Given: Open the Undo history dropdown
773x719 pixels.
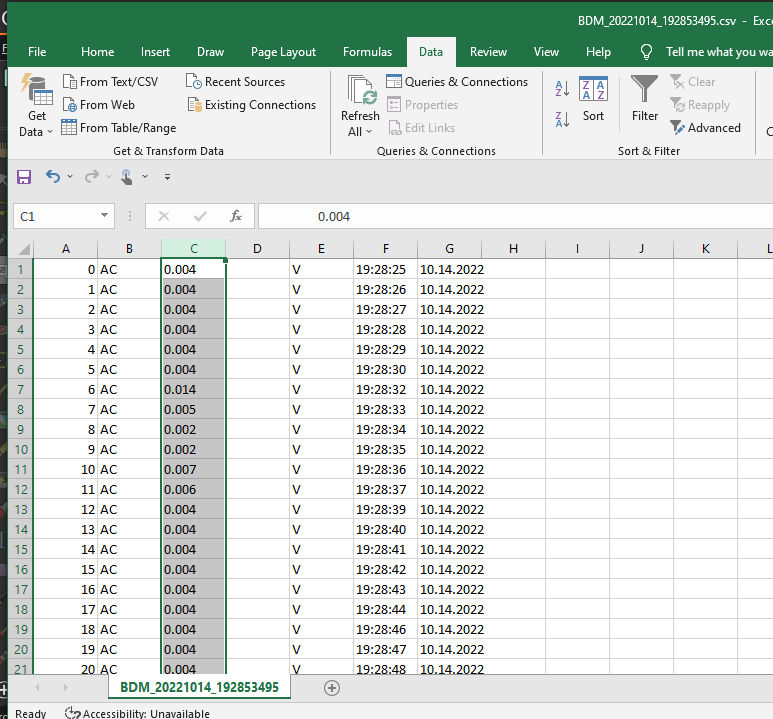Looking at the screenshot, I should [70, 177].
